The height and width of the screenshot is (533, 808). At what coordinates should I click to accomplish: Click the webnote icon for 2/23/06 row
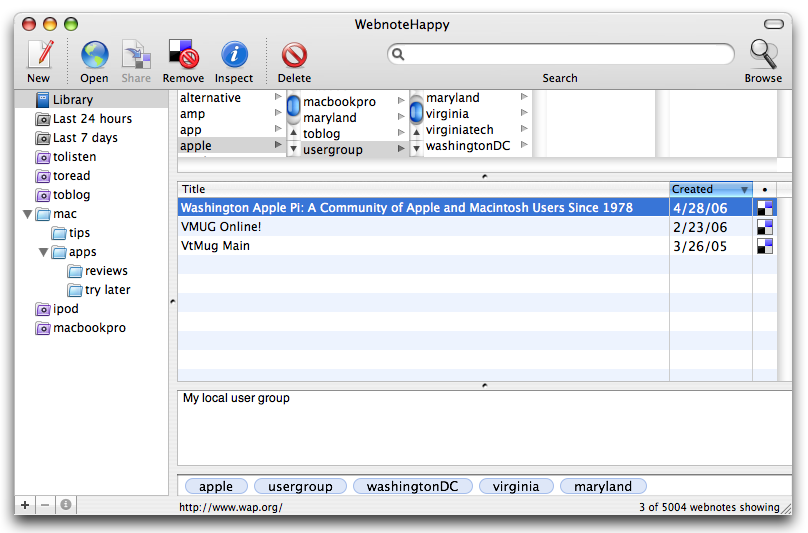765,227
